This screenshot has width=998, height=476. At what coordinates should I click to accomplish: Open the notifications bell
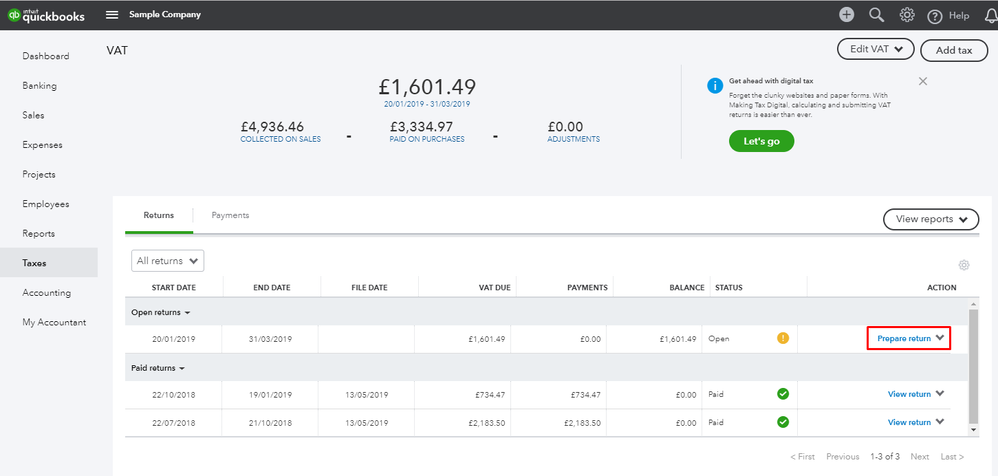coord(989,15)
